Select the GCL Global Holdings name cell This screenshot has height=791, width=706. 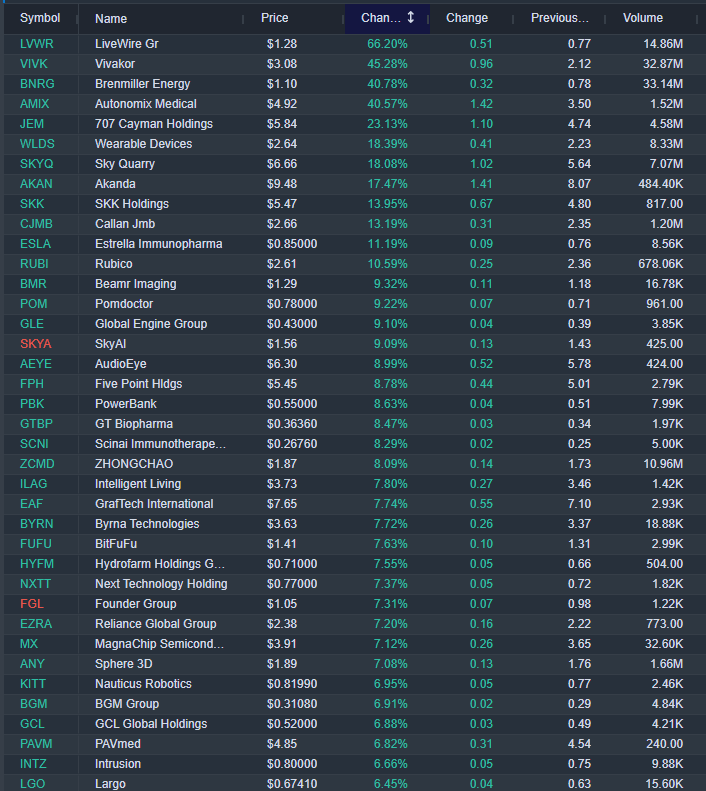point(151,724)
